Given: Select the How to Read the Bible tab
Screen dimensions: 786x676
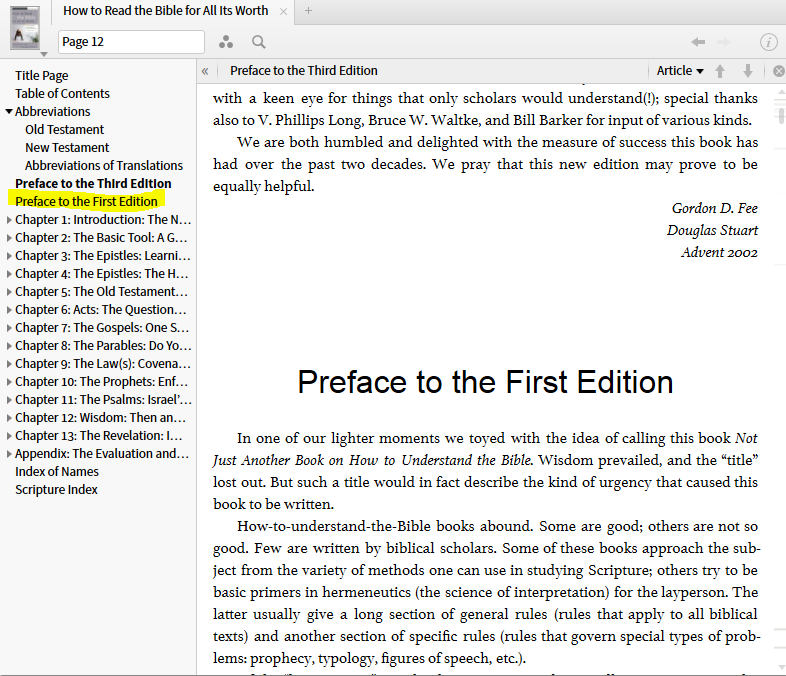Looking at the screenshot, I should (x=165, y=11).
